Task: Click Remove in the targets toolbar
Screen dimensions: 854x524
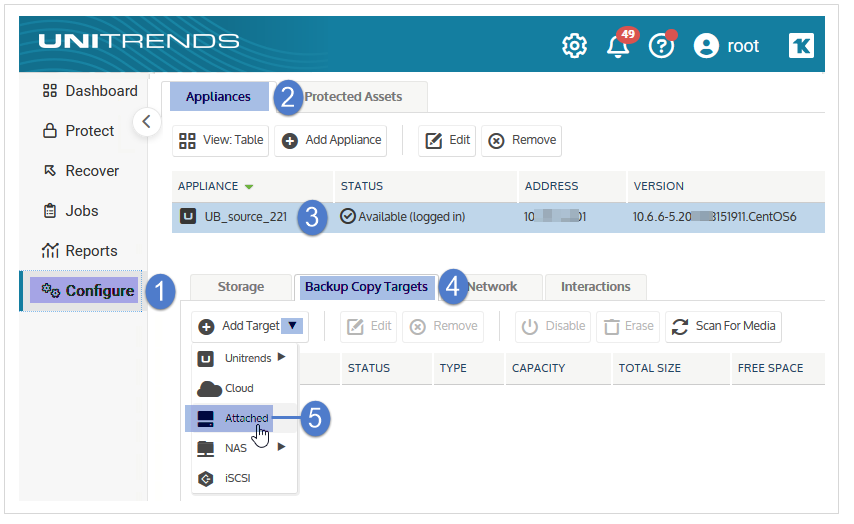Action: (x=443, y=326)
